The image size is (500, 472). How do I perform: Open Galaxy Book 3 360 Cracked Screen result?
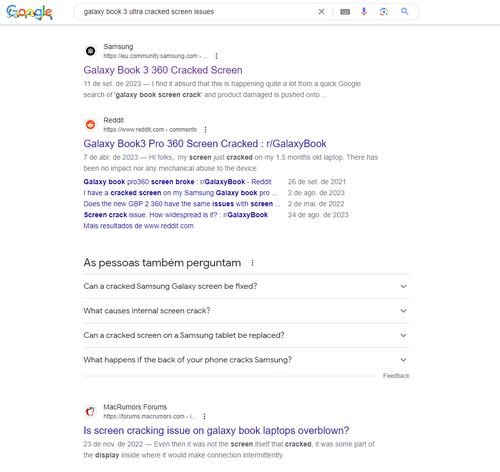click(x=163, y=70)
